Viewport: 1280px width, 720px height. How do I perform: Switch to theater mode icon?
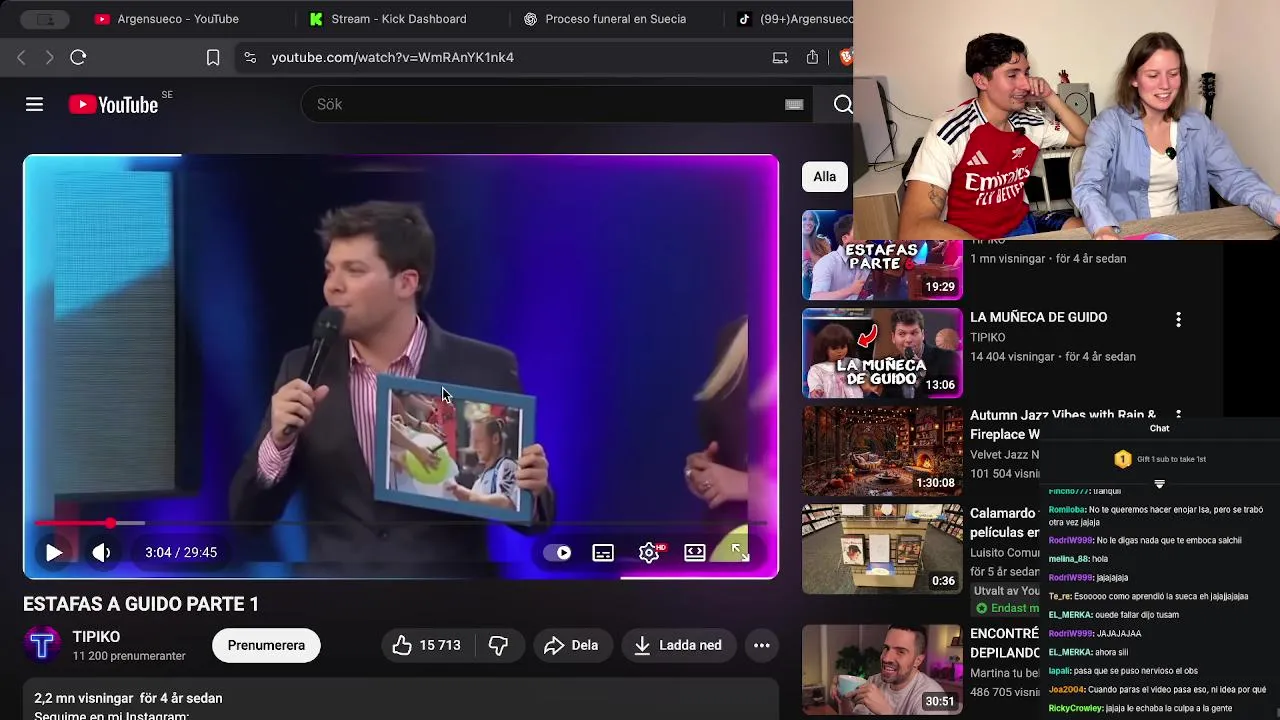tap(695, 552)
